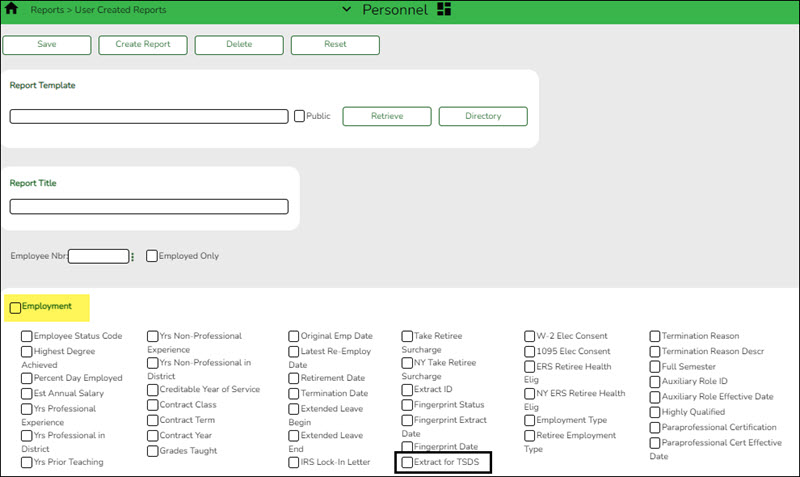The width and height of the screenshot is (800, 477).
Task: Toggle the Public checkbox
Action: 299,116
